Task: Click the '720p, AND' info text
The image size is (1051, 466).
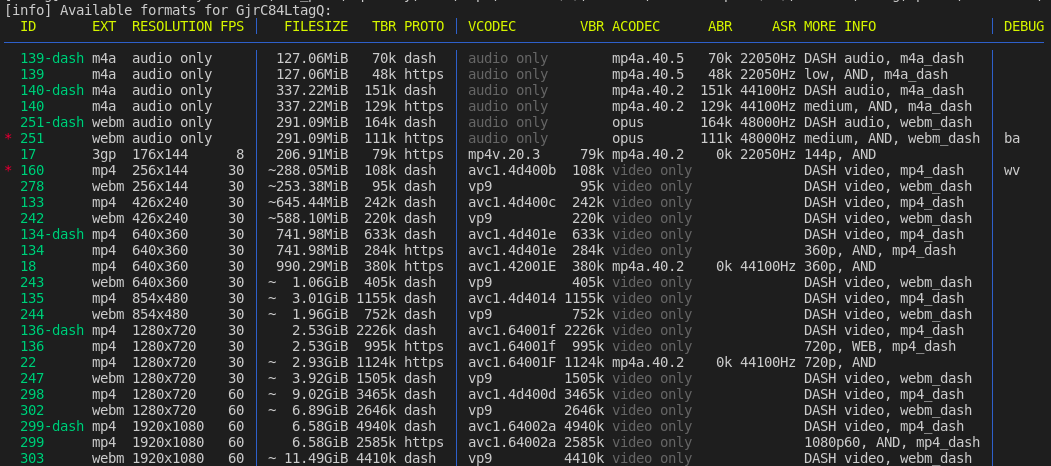Action: click(x=840, y=362)
